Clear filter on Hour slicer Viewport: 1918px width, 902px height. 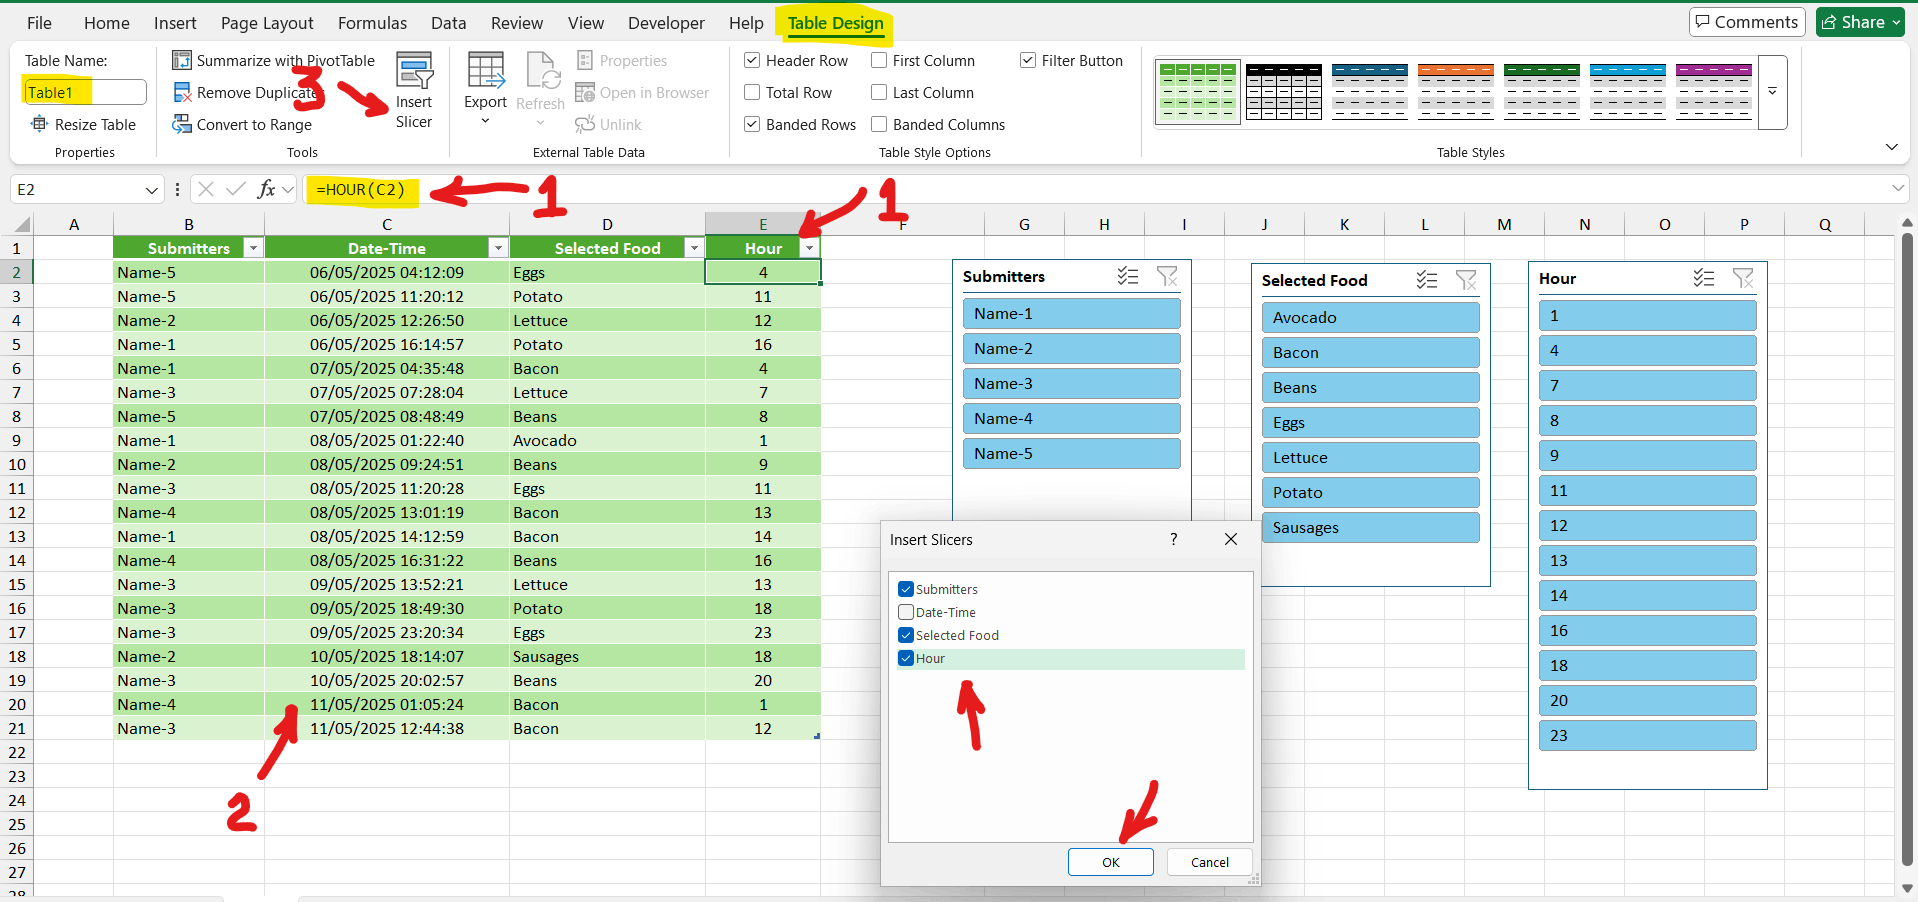pyautogui.click(x=1743, y=279)
